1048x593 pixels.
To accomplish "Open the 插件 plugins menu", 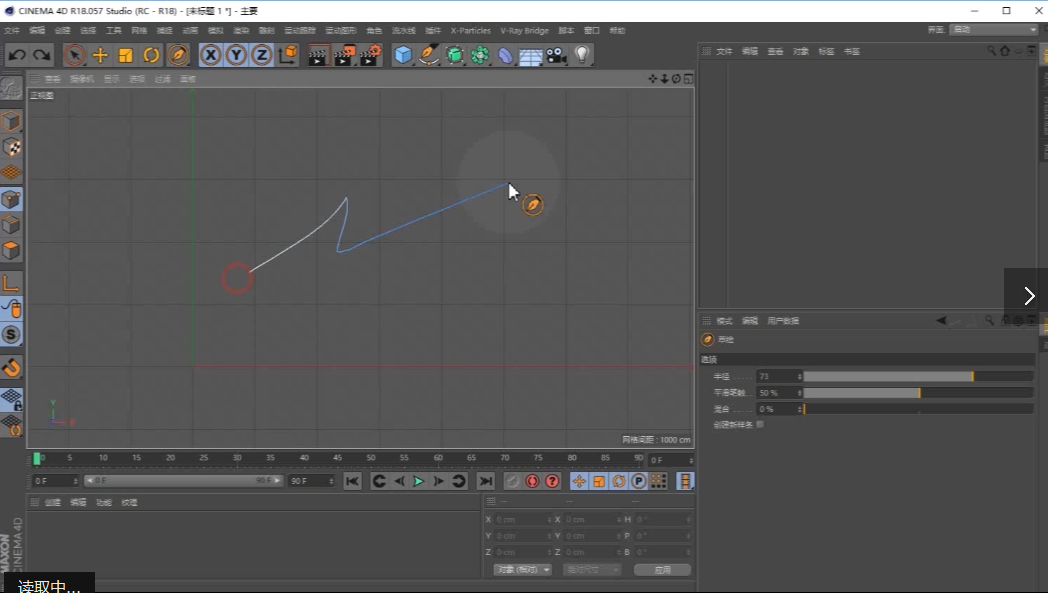I will pos(433,31).
